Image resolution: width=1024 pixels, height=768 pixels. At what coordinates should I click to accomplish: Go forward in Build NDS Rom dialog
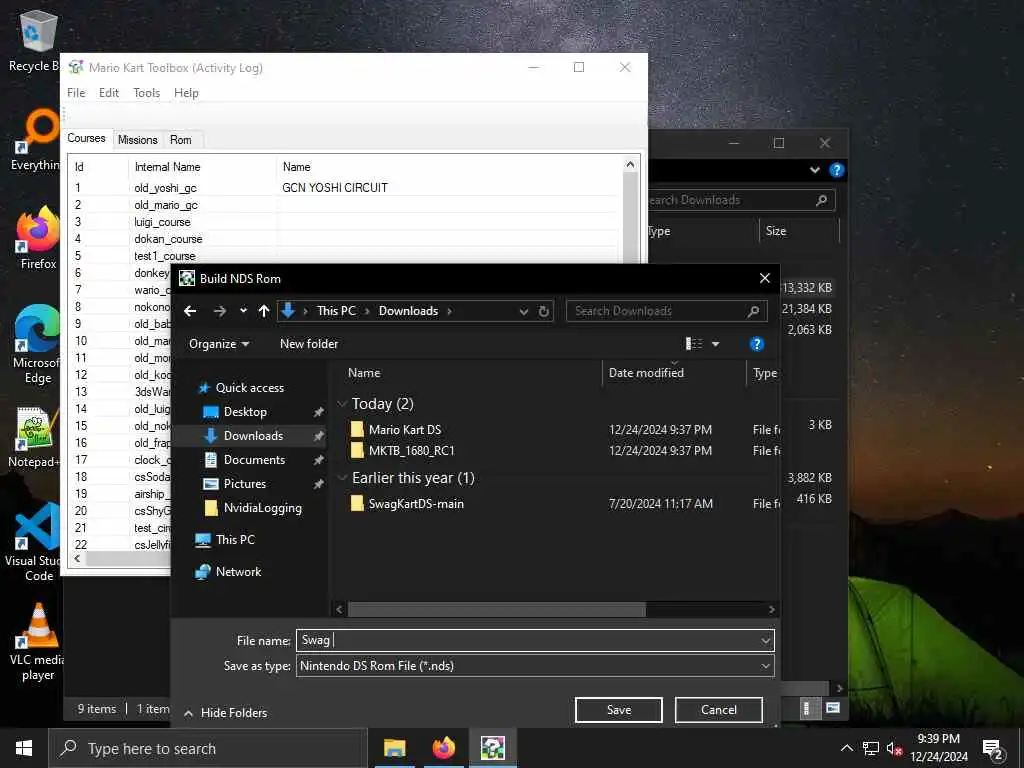point(219,312)
